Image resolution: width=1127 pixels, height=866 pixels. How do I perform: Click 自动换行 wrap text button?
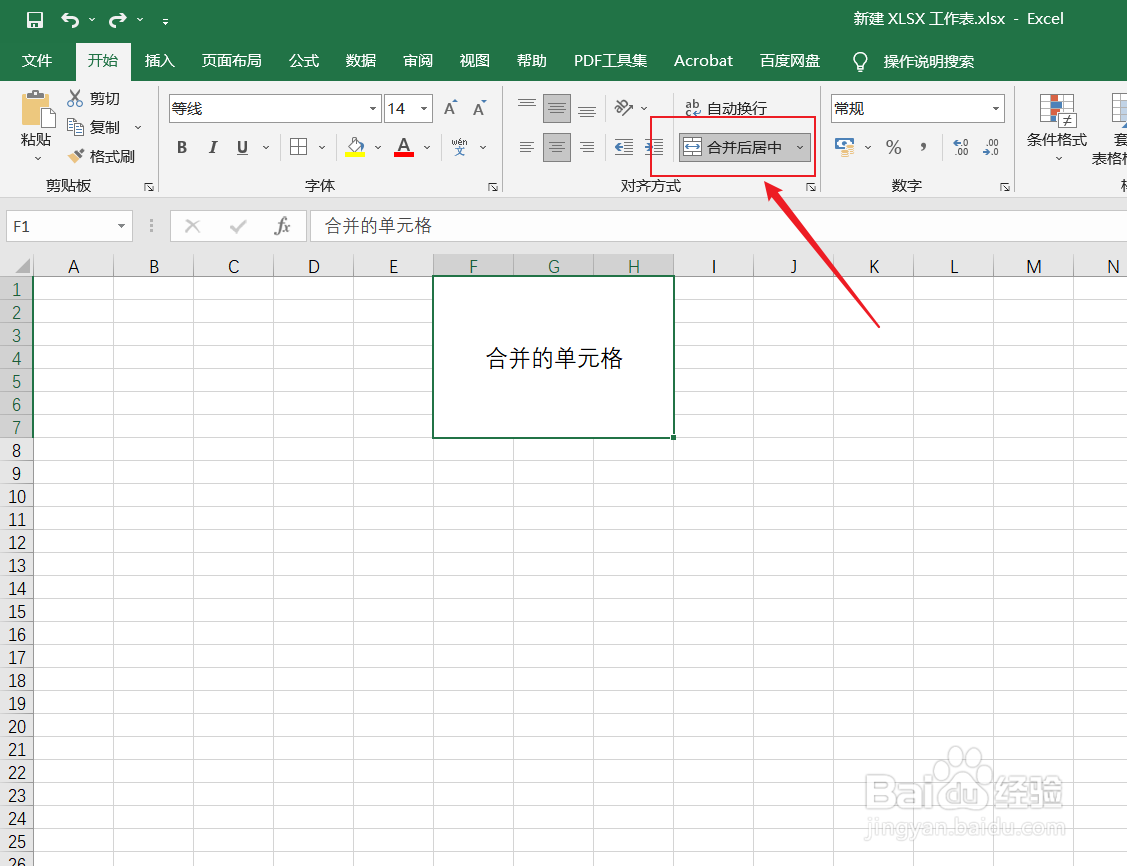(726, 109)
